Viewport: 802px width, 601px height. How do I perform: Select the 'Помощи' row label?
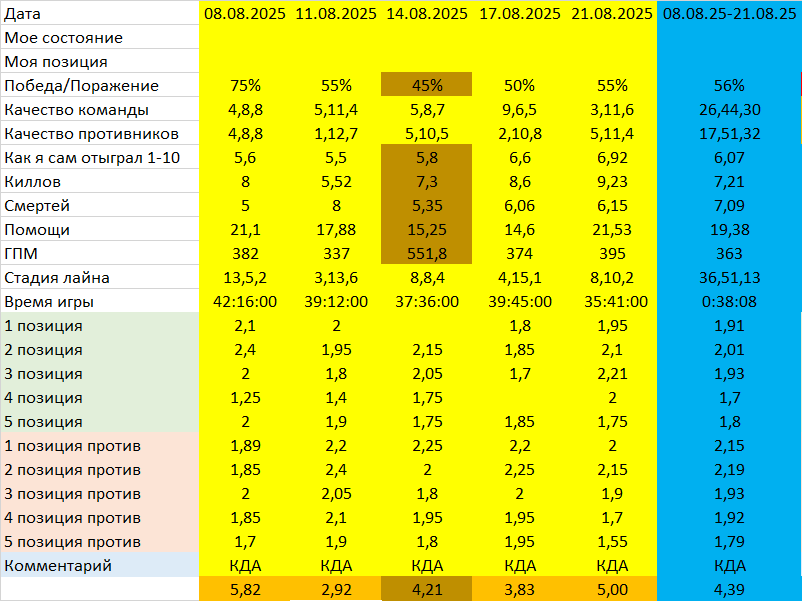[x=99, y=229]
